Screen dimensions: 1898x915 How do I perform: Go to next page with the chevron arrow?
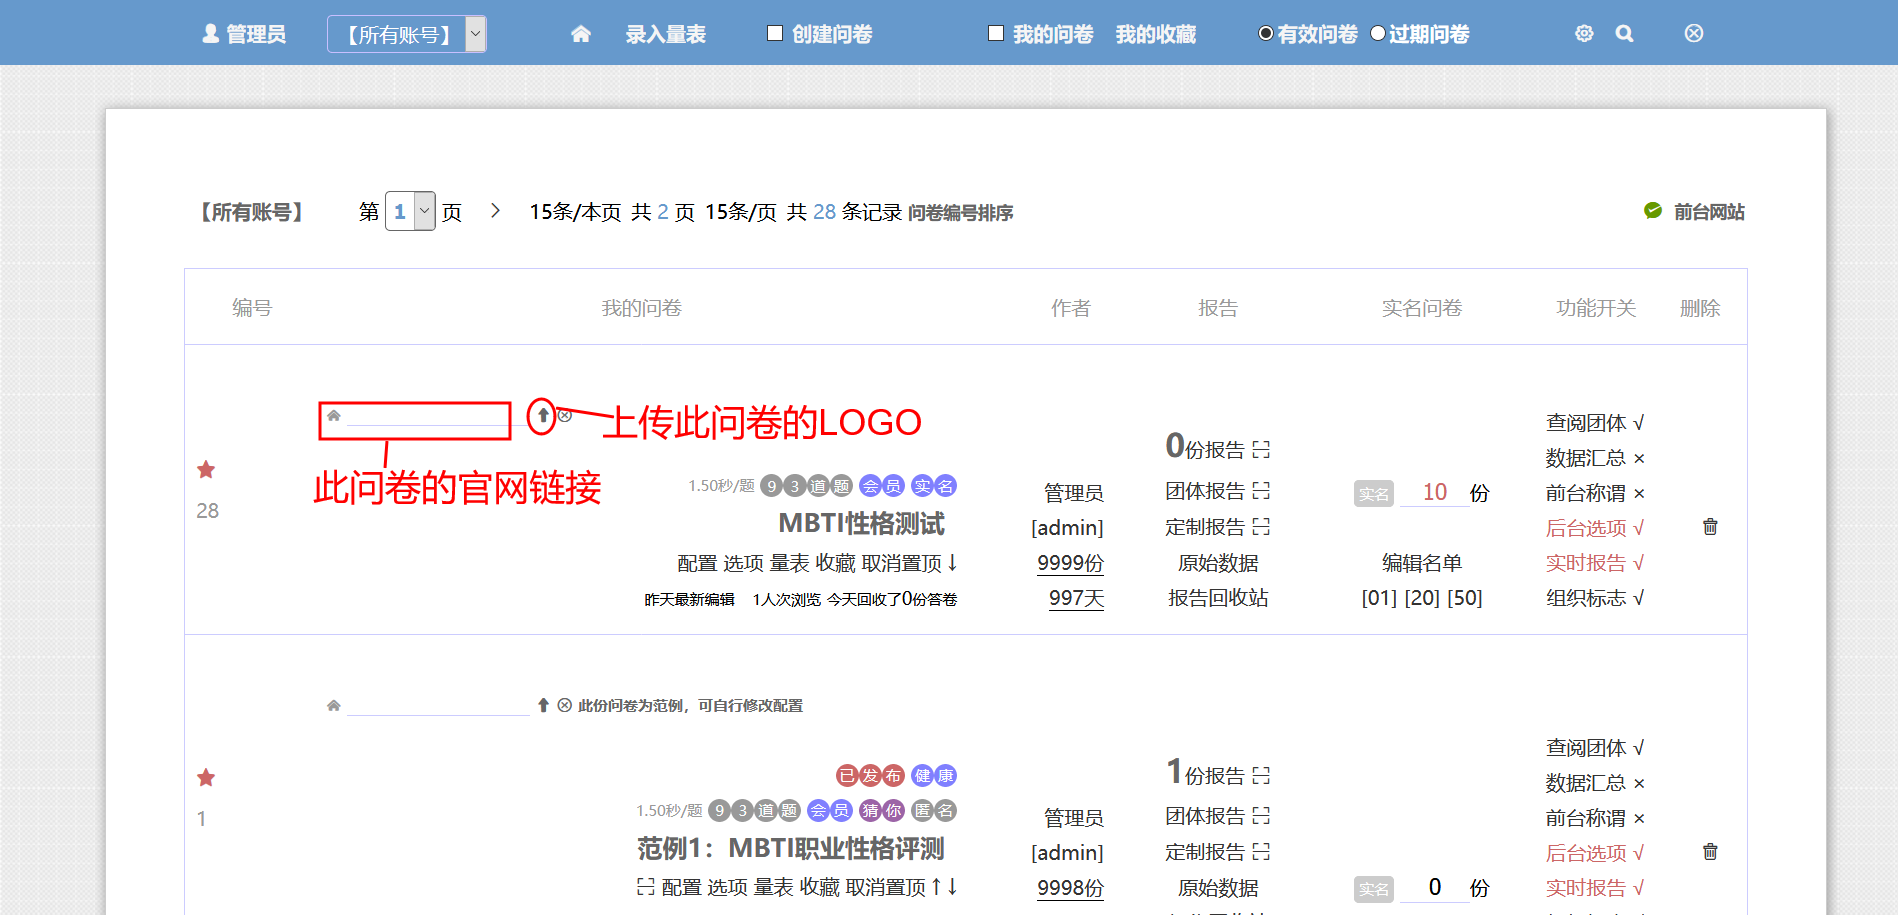[x=495, y=211]
